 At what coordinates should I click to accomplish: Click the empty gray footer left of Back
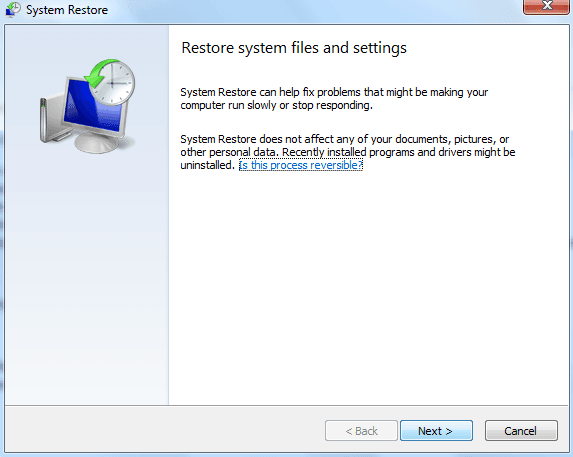coord(164,430)
